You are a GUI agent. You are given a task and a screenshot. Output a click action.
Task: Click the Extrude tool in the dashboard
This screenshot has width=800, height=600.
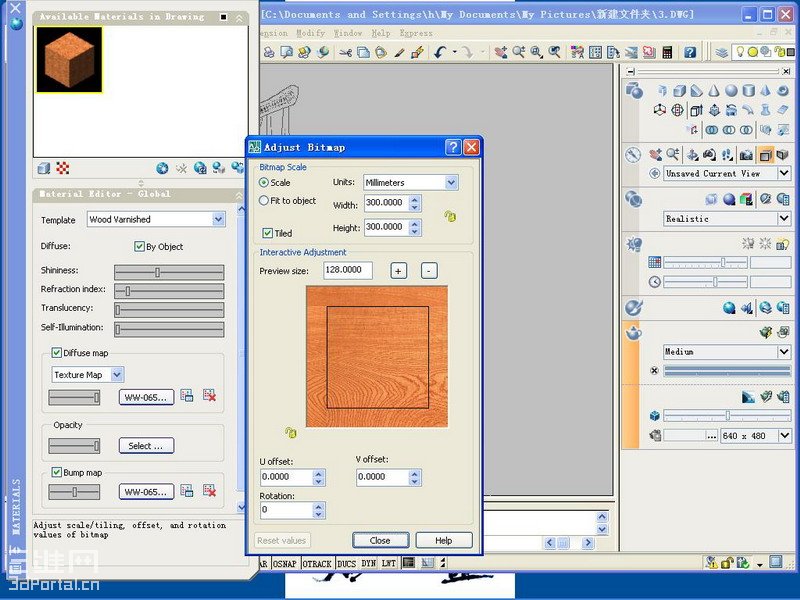(x=696, y=110)
